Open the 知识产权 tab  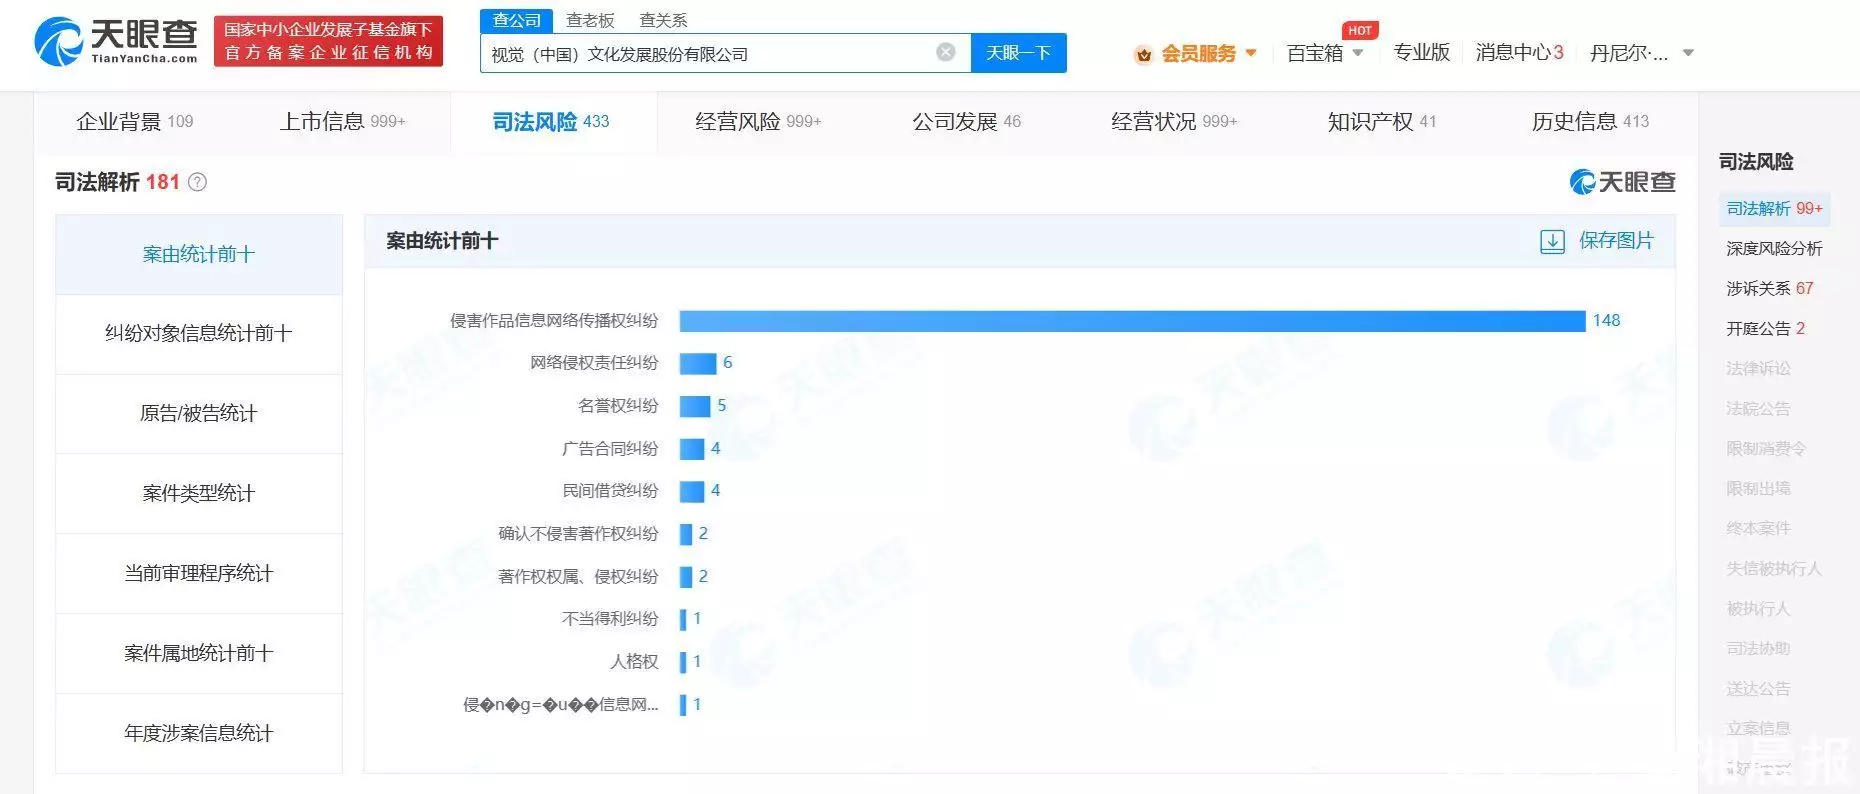(1382, 122)
